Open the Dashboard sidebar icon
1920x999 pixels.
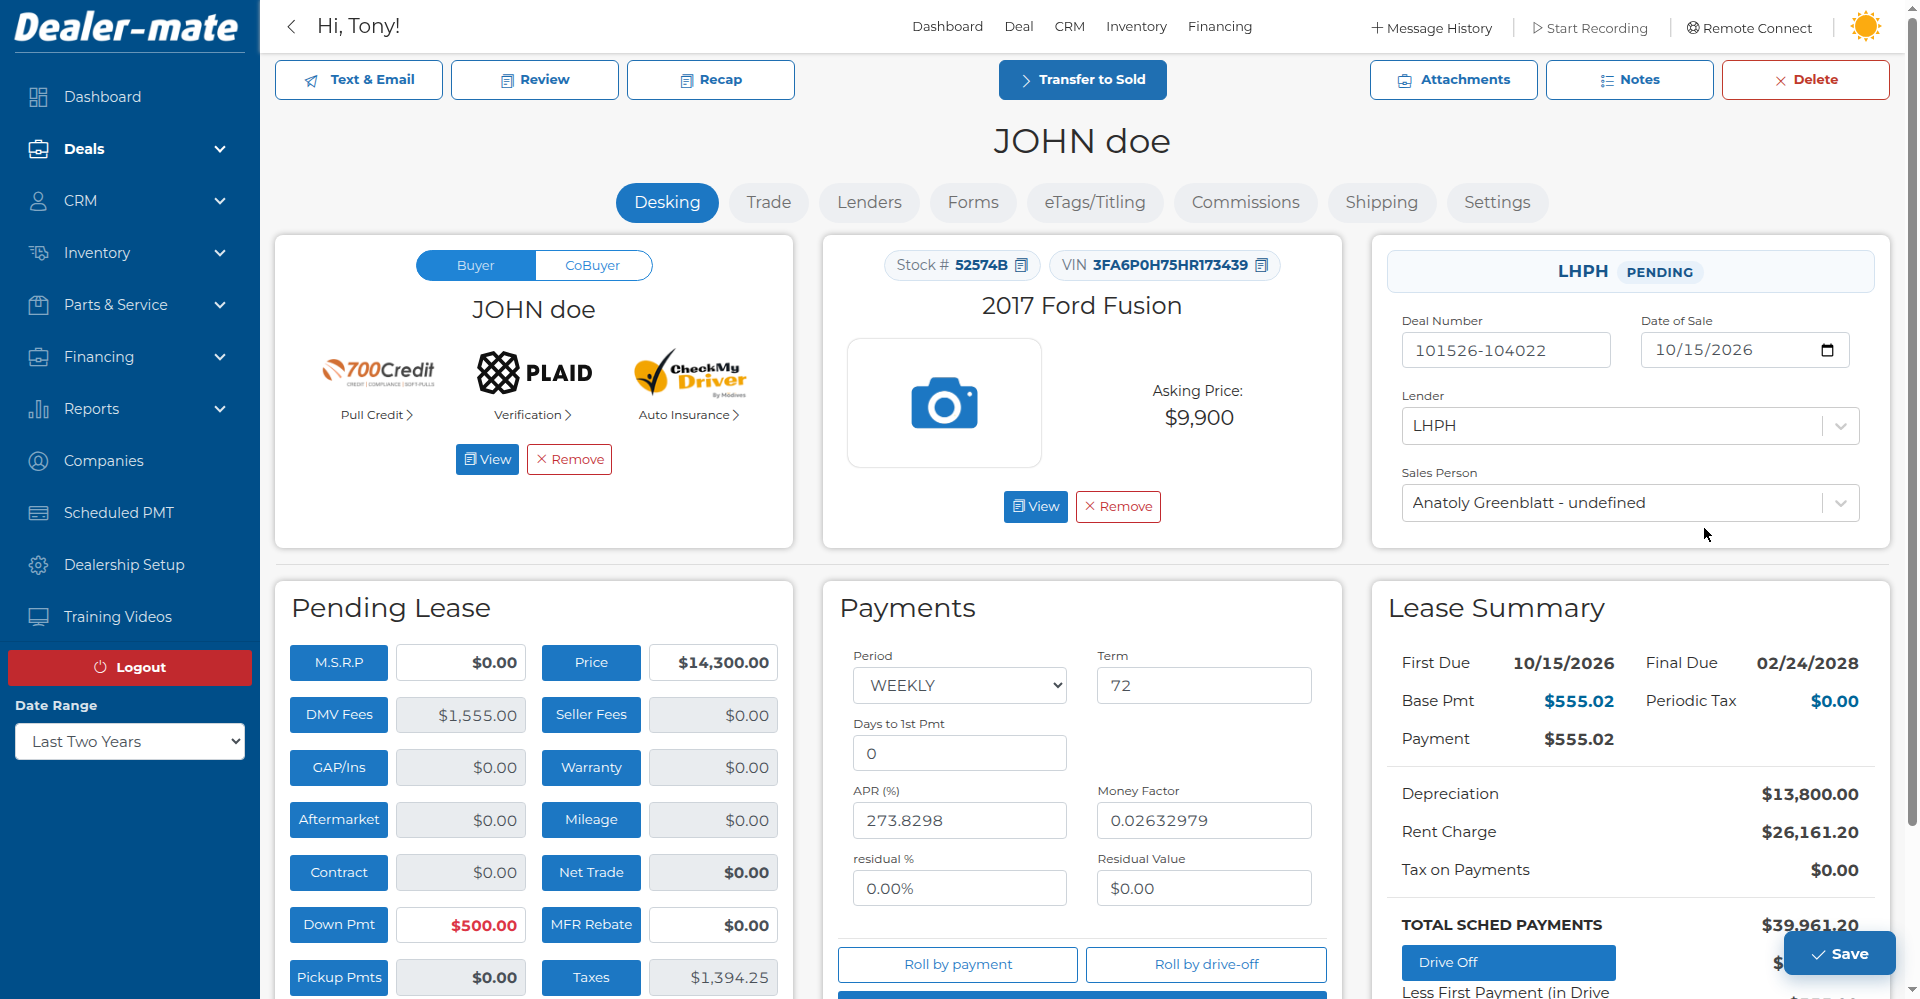pos(38,97)
